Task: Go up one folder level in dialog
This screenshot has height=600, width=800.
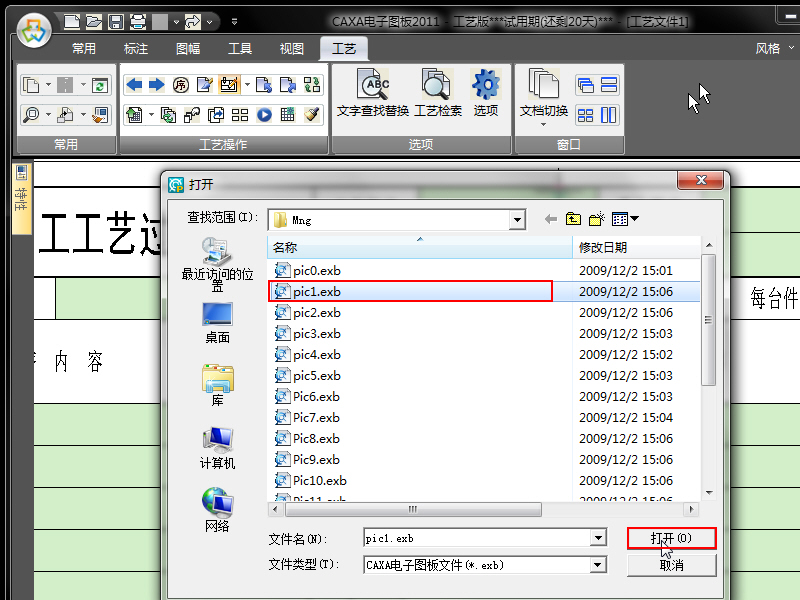Action: click(573, 218)
